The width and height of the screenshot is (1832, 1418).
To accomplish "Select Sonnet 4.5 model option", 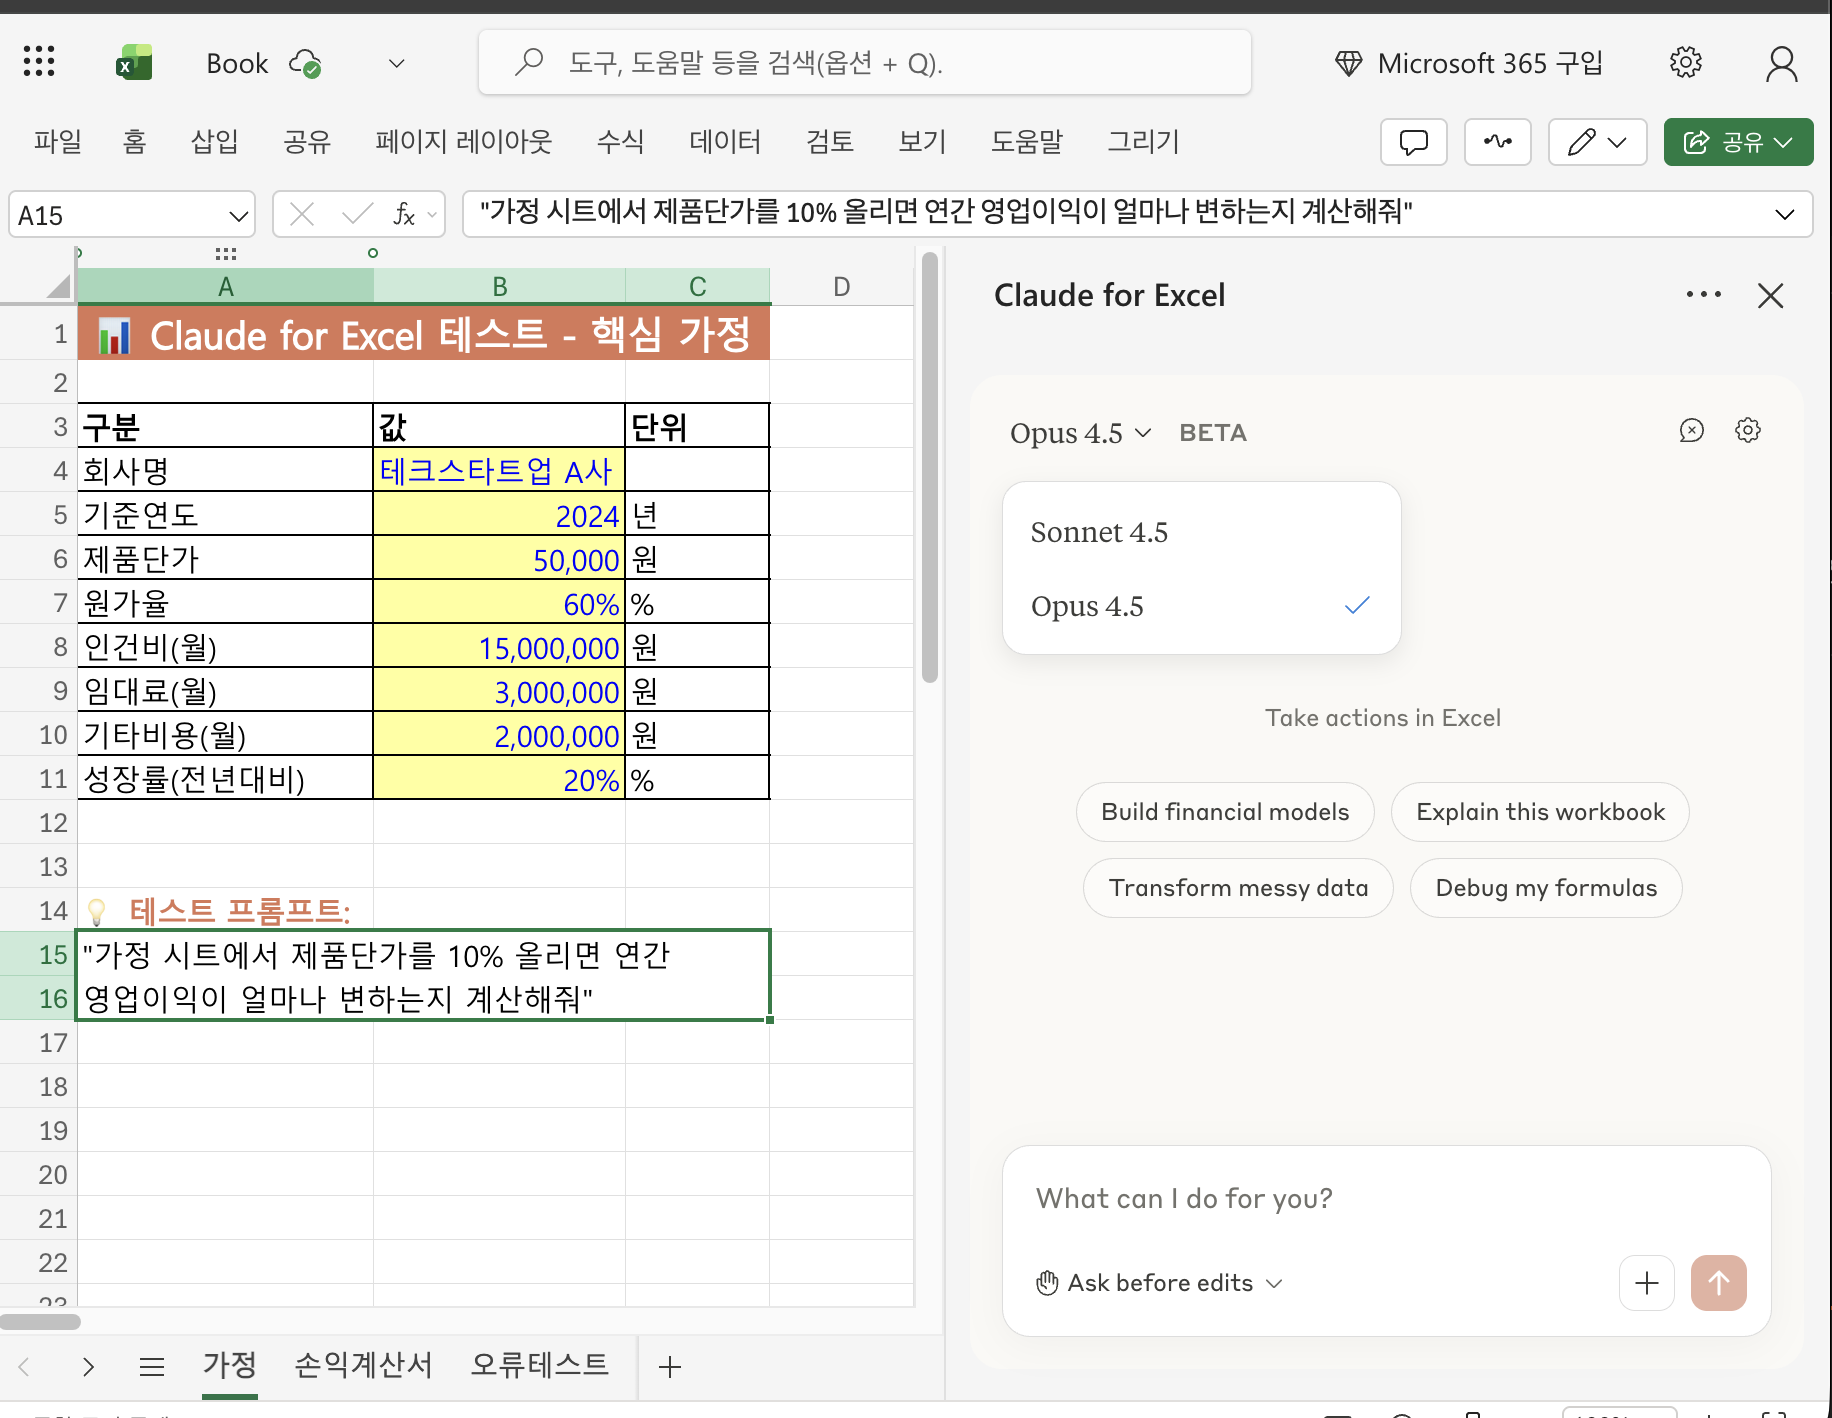I will [1201, 532].
